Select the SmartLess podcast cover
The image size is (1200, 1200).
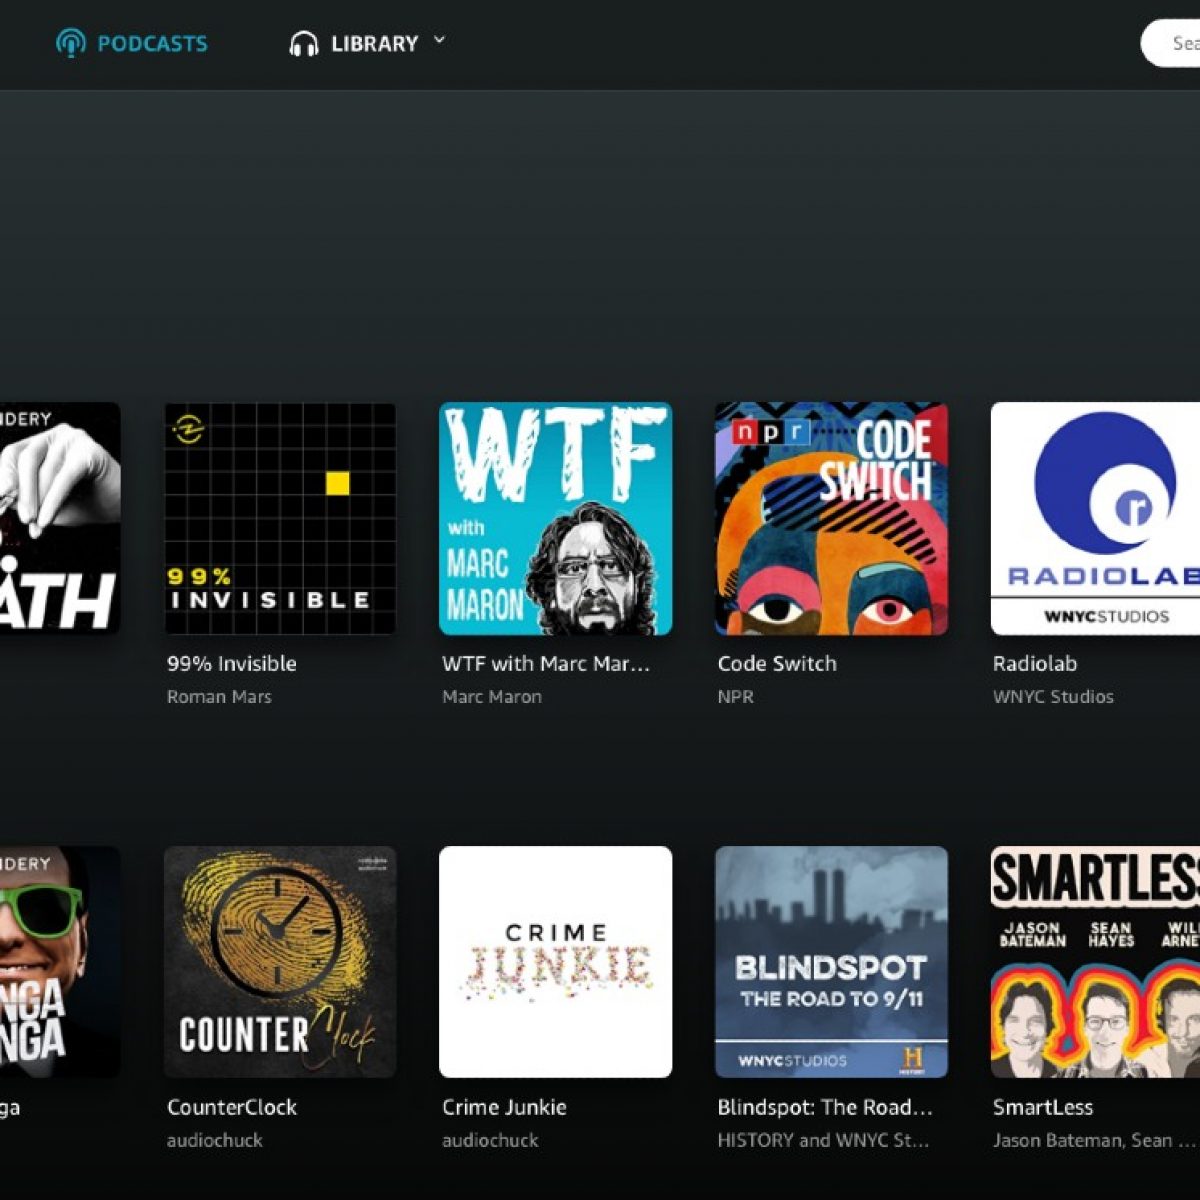[x=1096, y=962]
